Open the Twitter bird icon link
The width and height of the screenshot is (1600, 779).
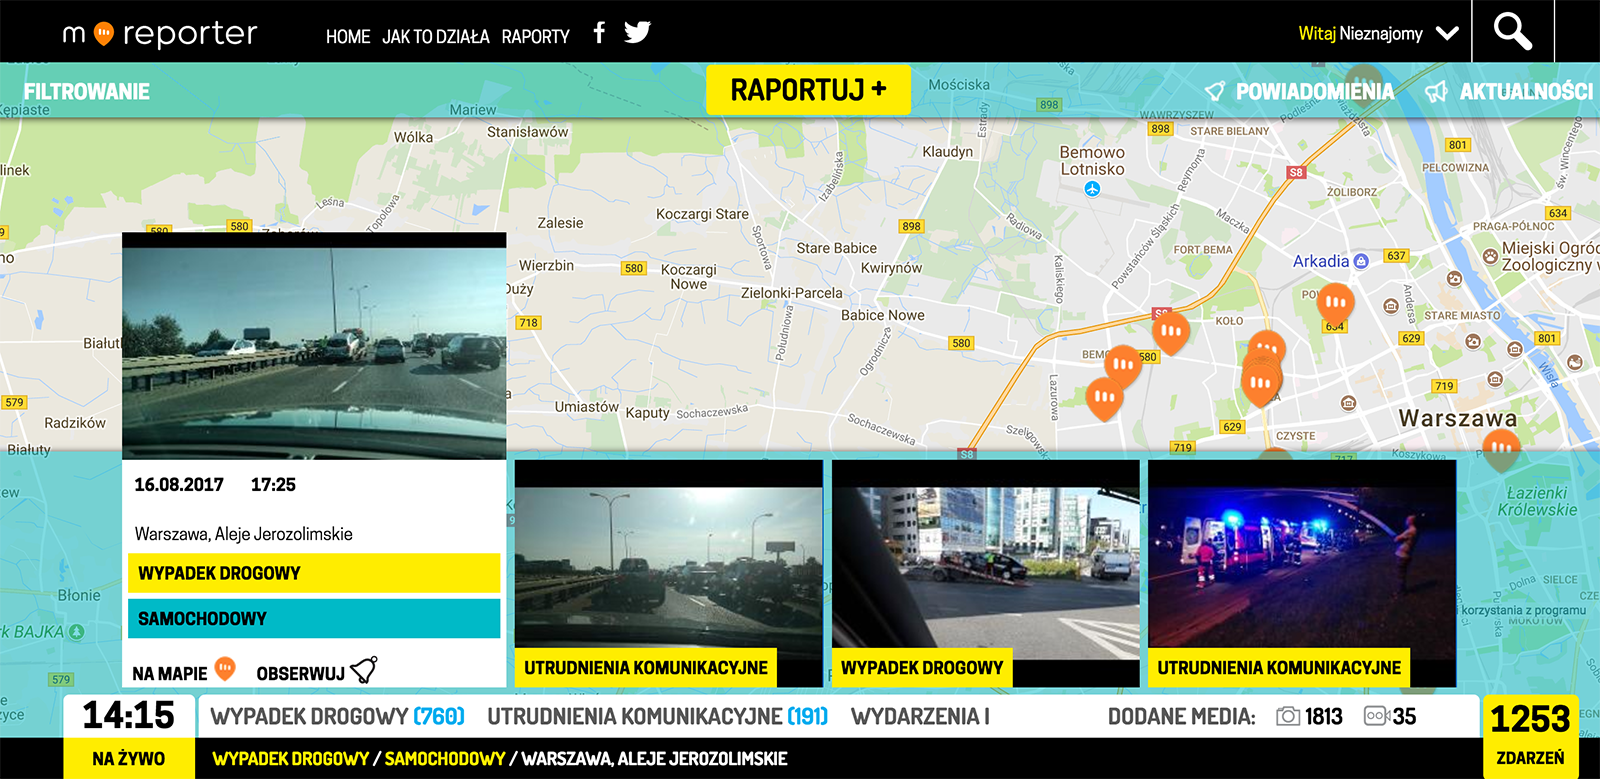coord(637,33)
